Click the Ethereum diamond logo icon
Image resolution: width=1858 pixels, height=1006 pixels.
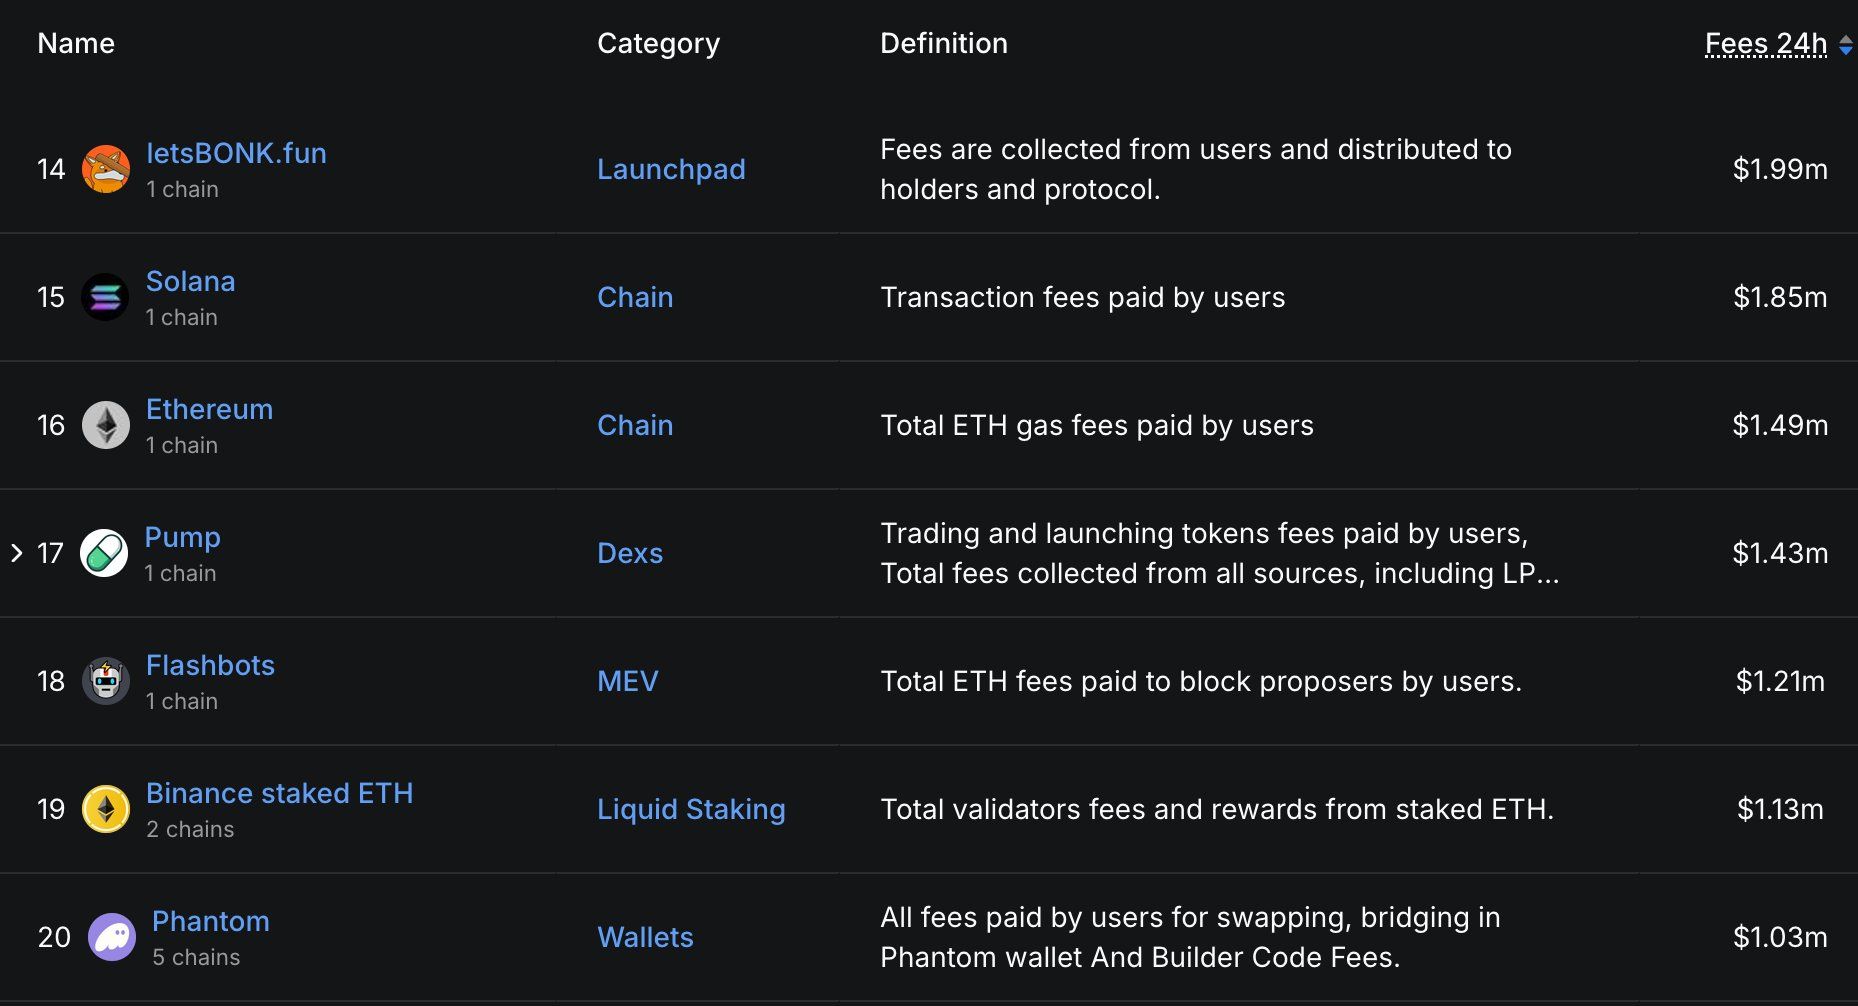click(106, 425)
